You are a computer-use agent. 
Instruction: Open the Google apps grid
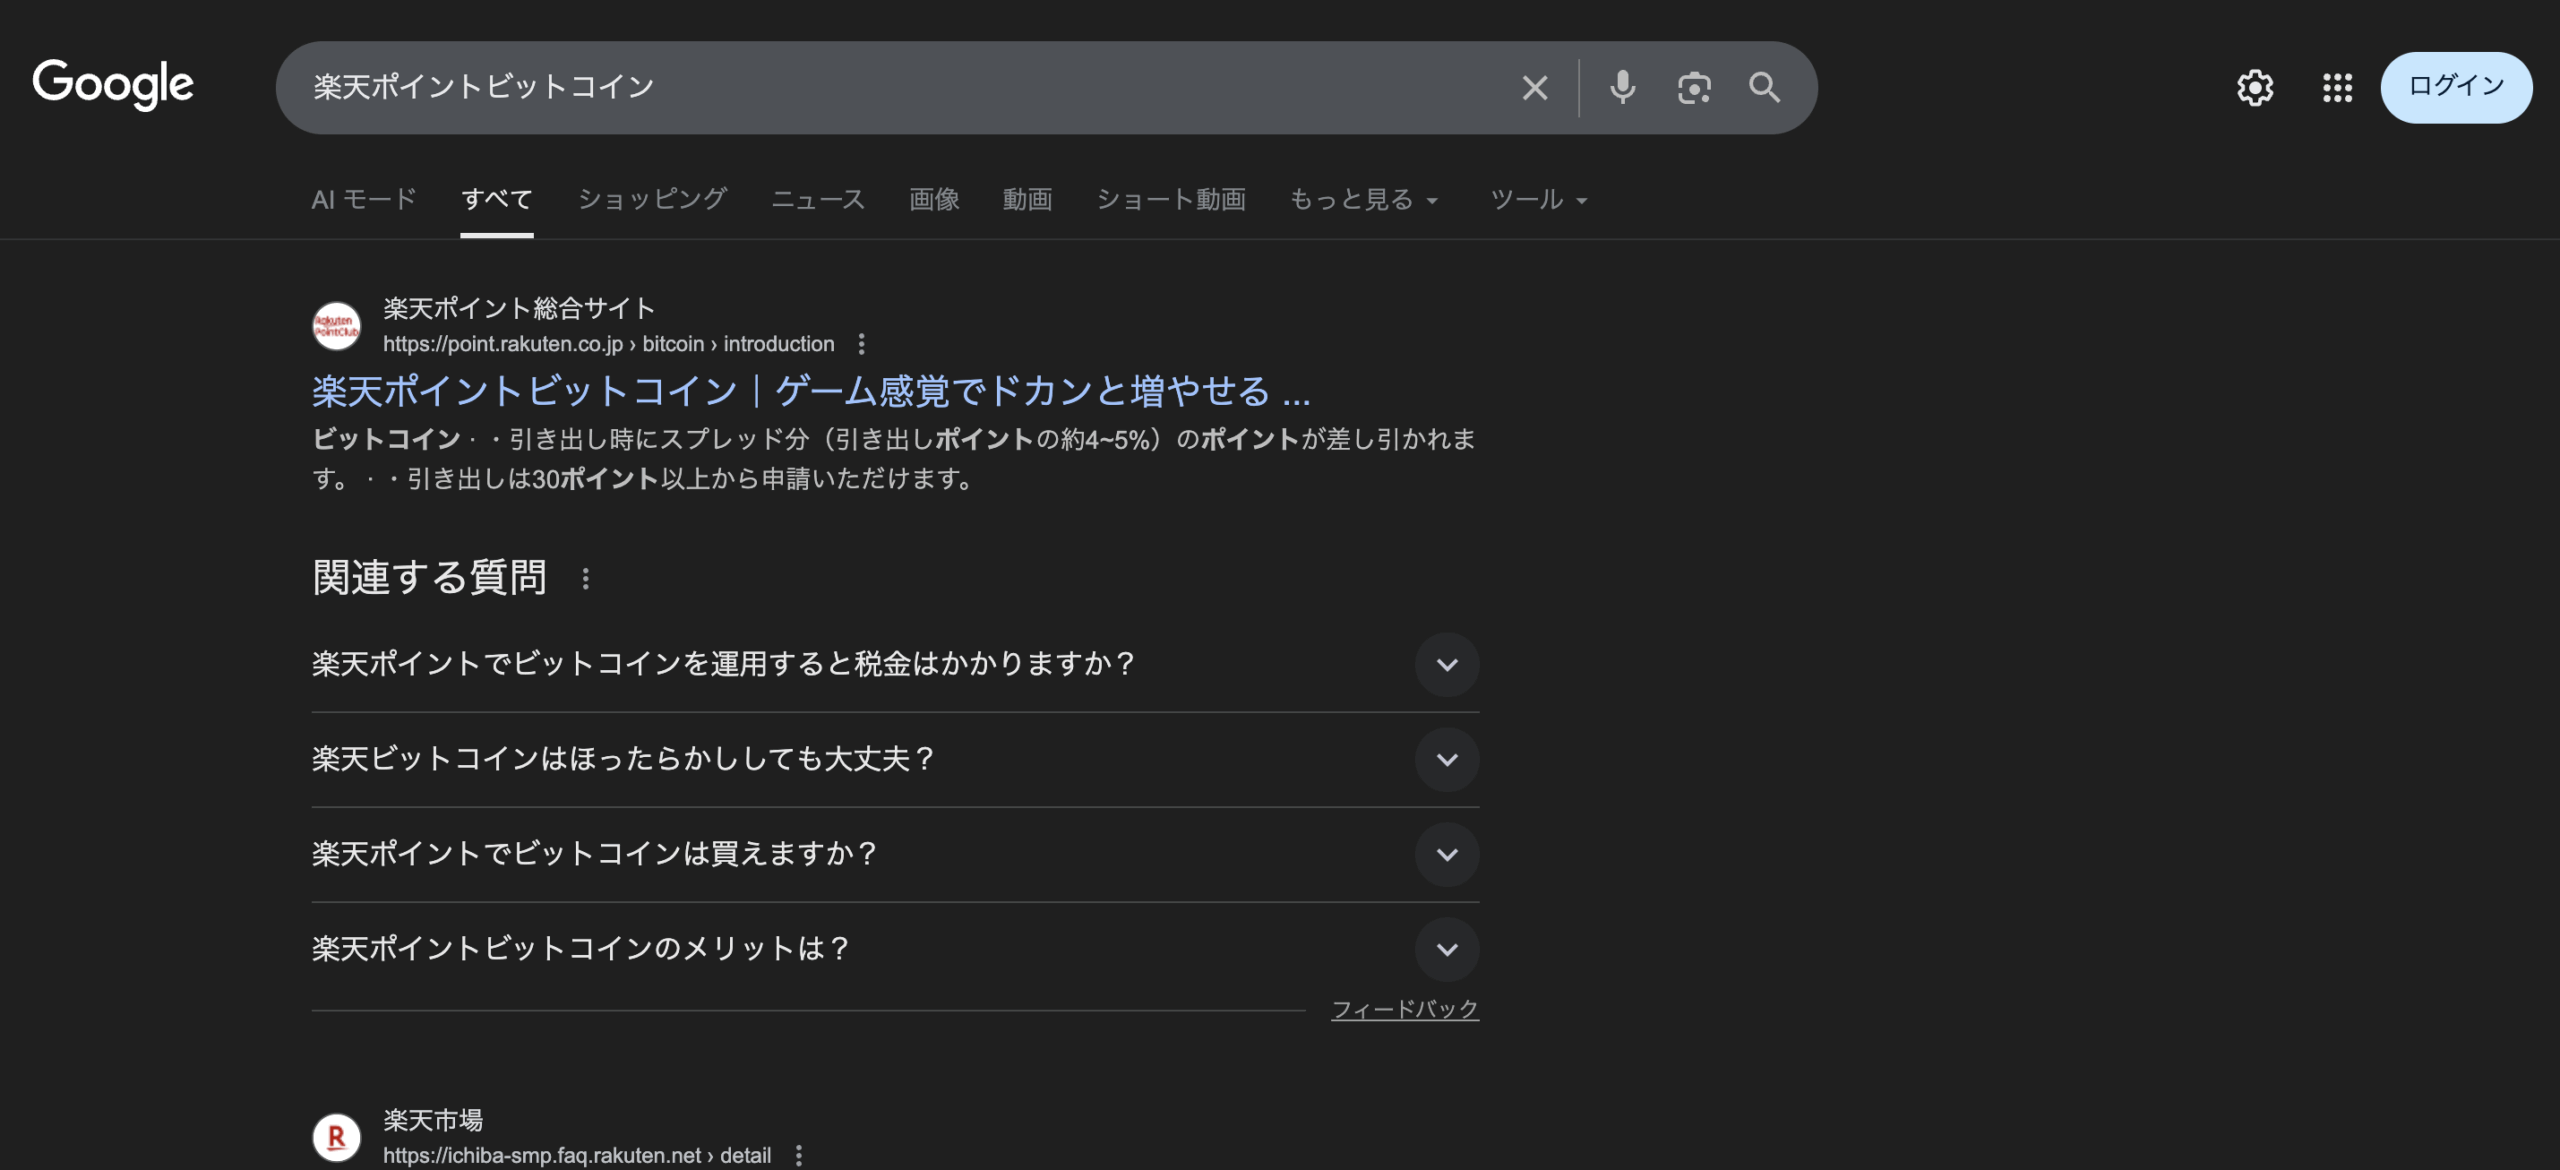(x=2338, y=88)
